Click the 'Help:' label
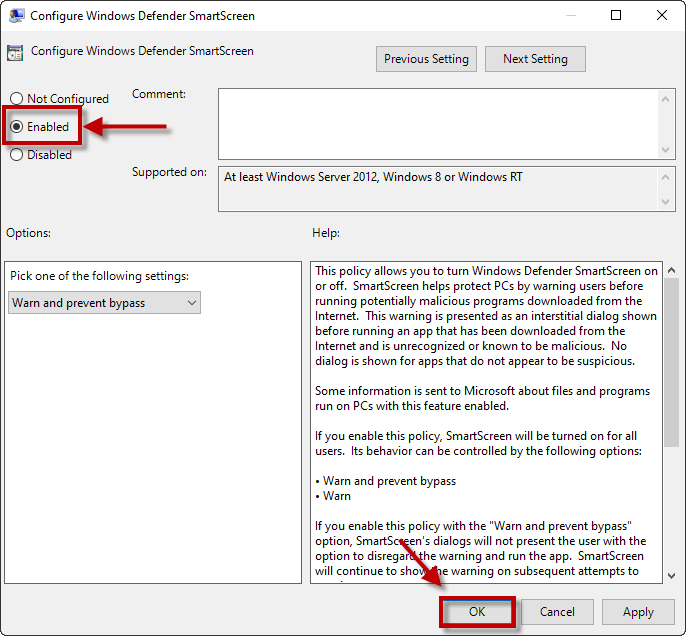This screenshot has width=686, height=636. click(326, 233)
